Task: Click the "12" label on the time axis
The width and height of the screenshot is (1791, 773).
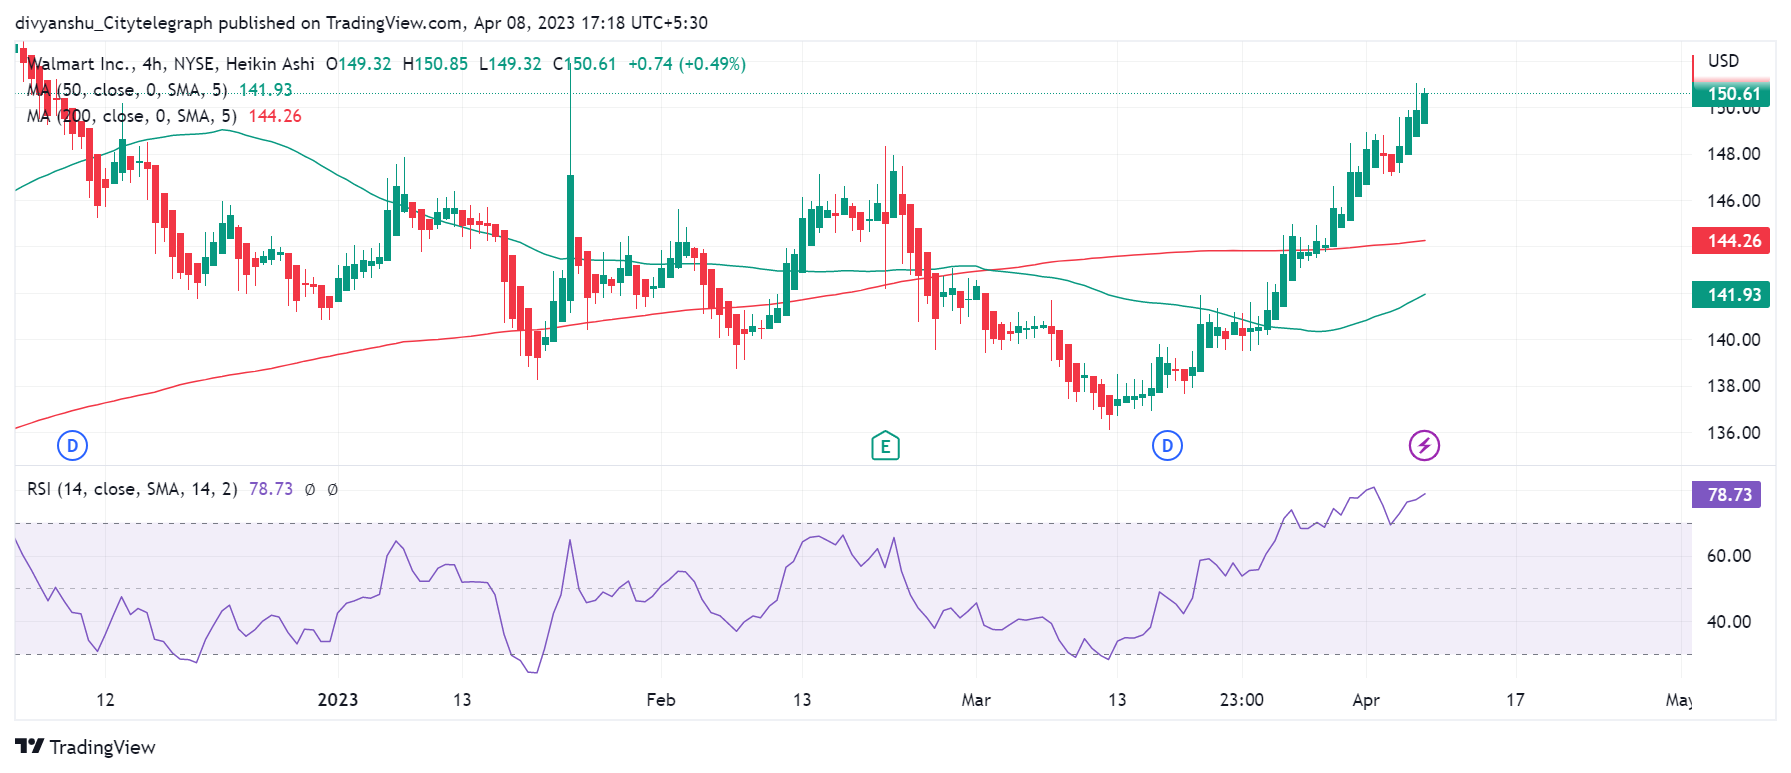Action: click(x=105, y=700)
